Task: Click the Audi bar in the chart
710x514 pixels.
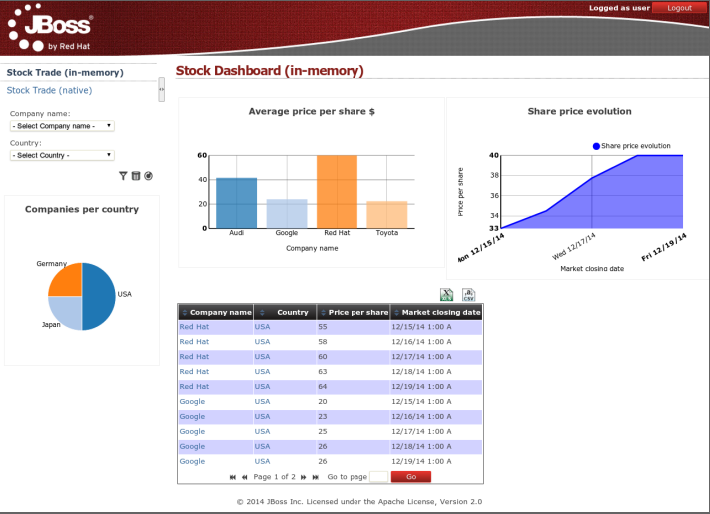Action: [236, 203]
